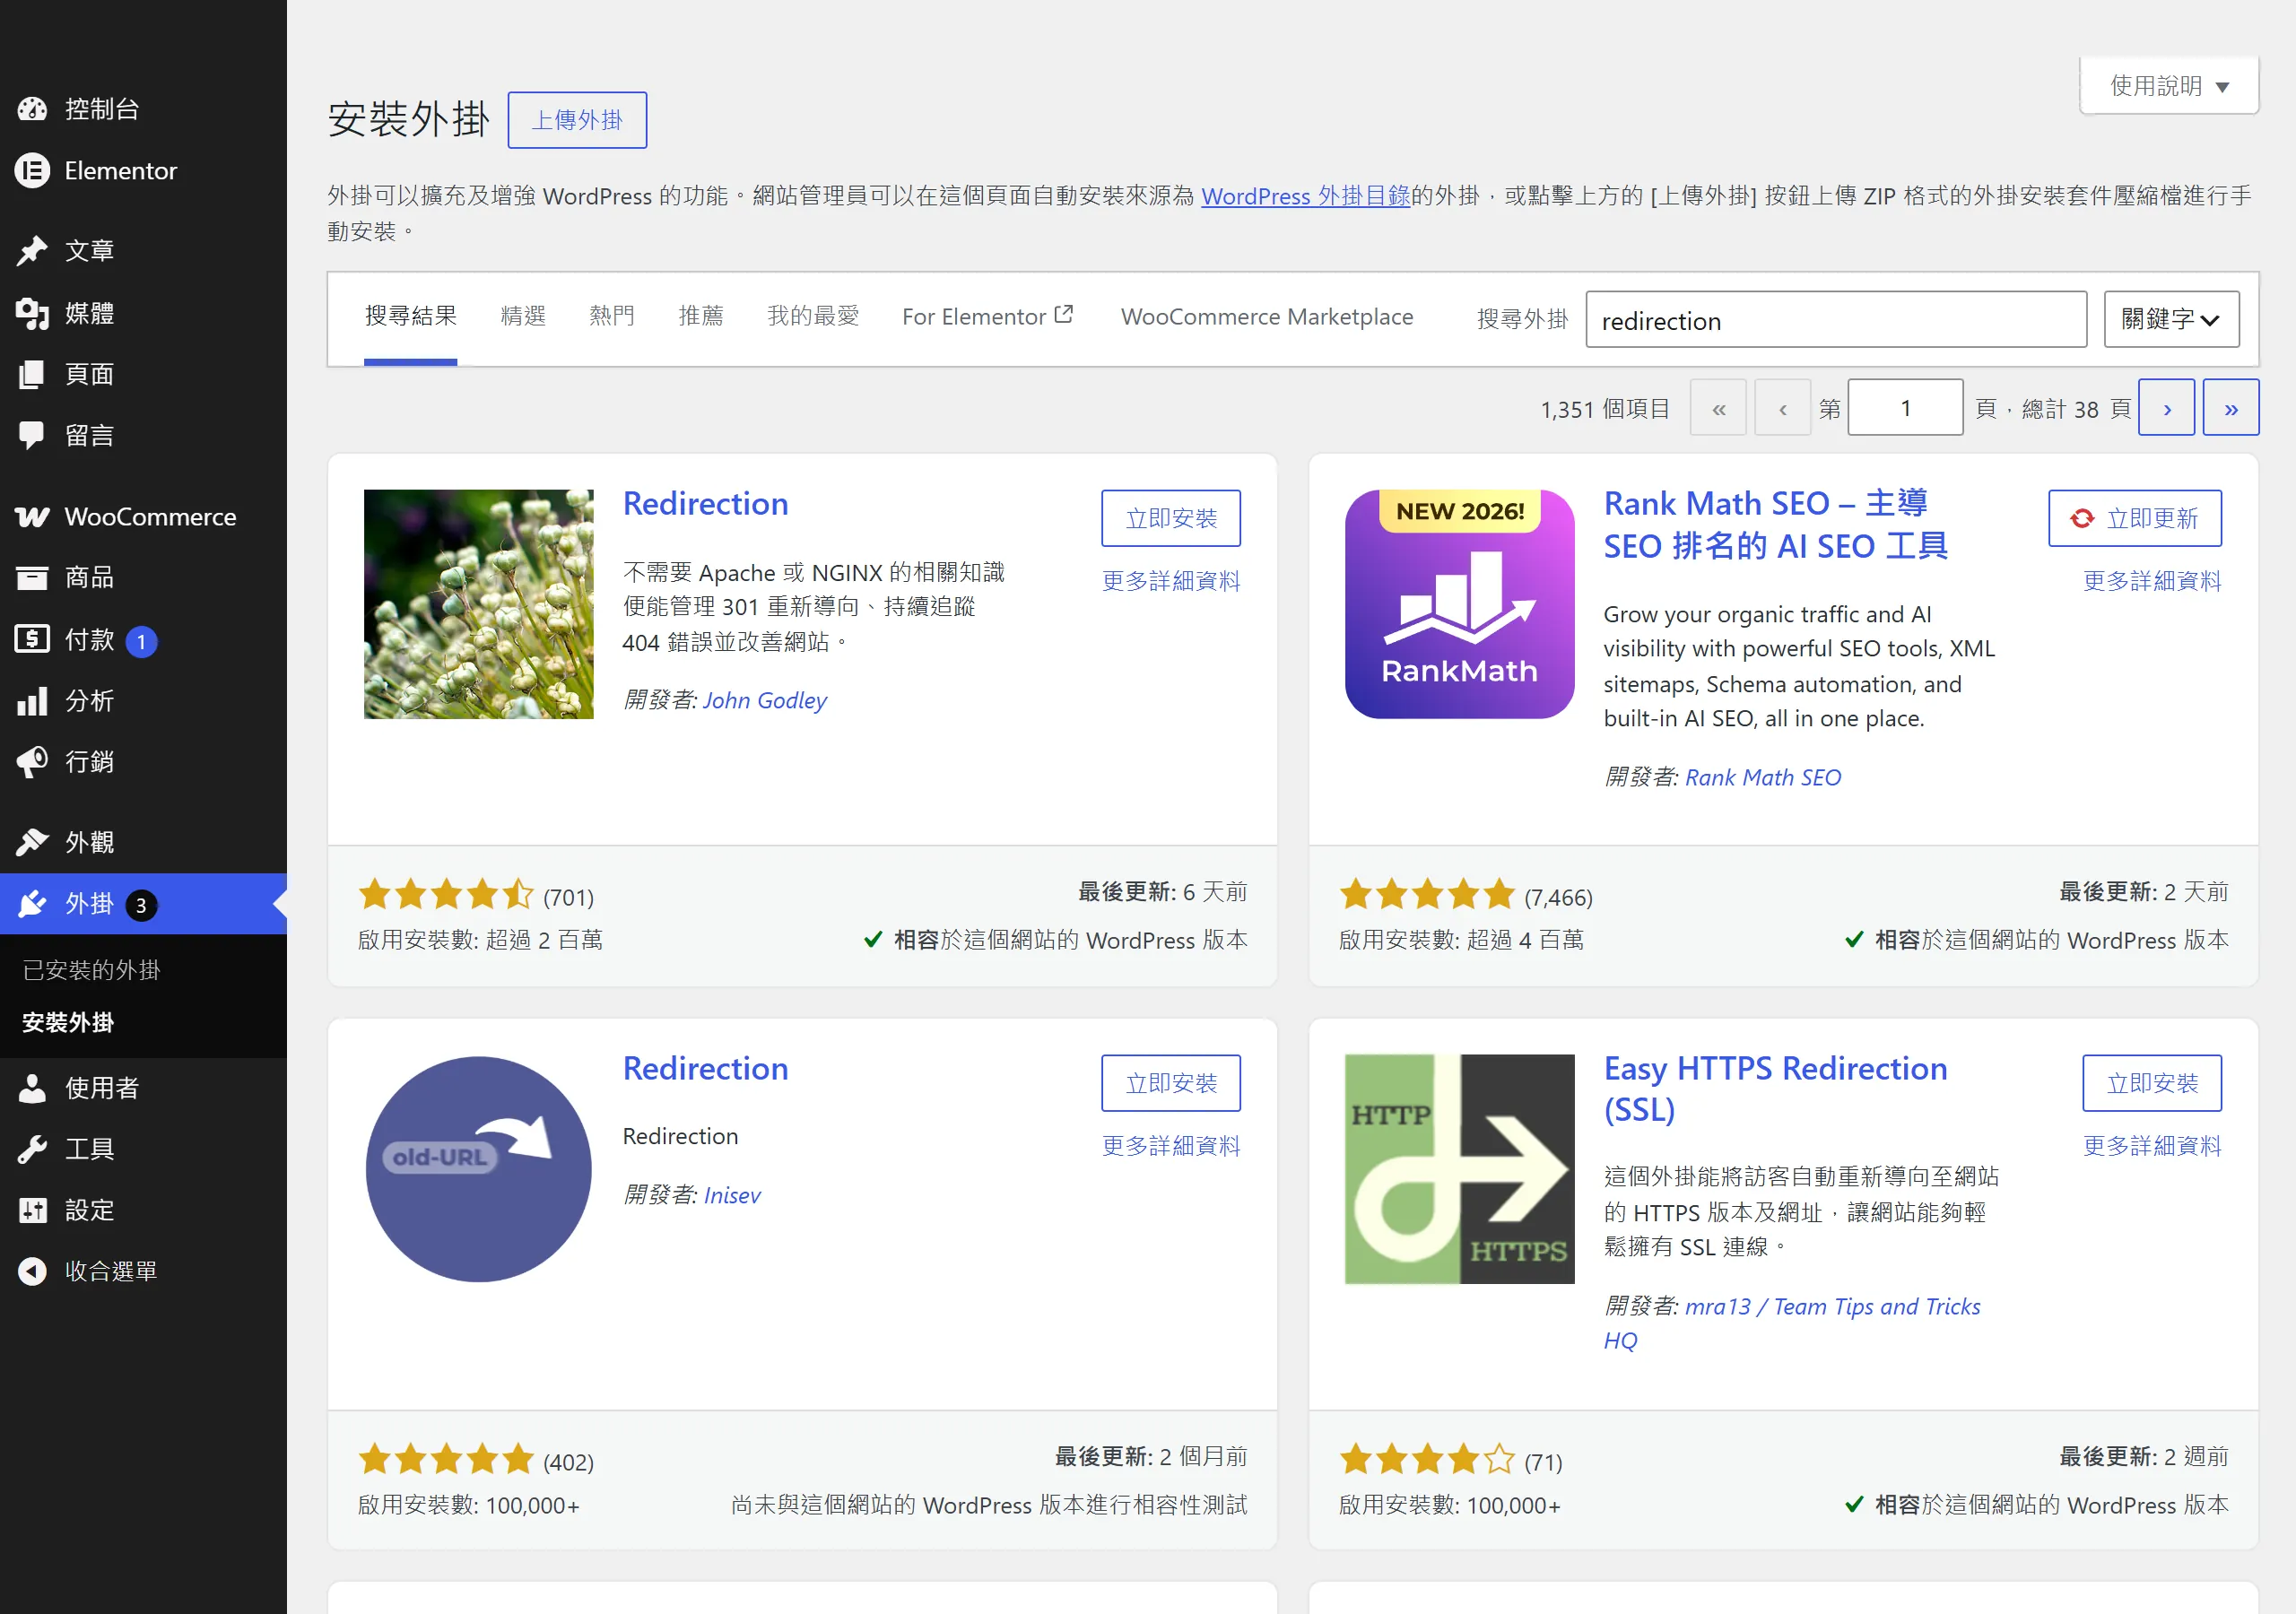2296x1614 pixels.
Task: Click star rating of Redirection (701)
Action: tap(446, 894)
